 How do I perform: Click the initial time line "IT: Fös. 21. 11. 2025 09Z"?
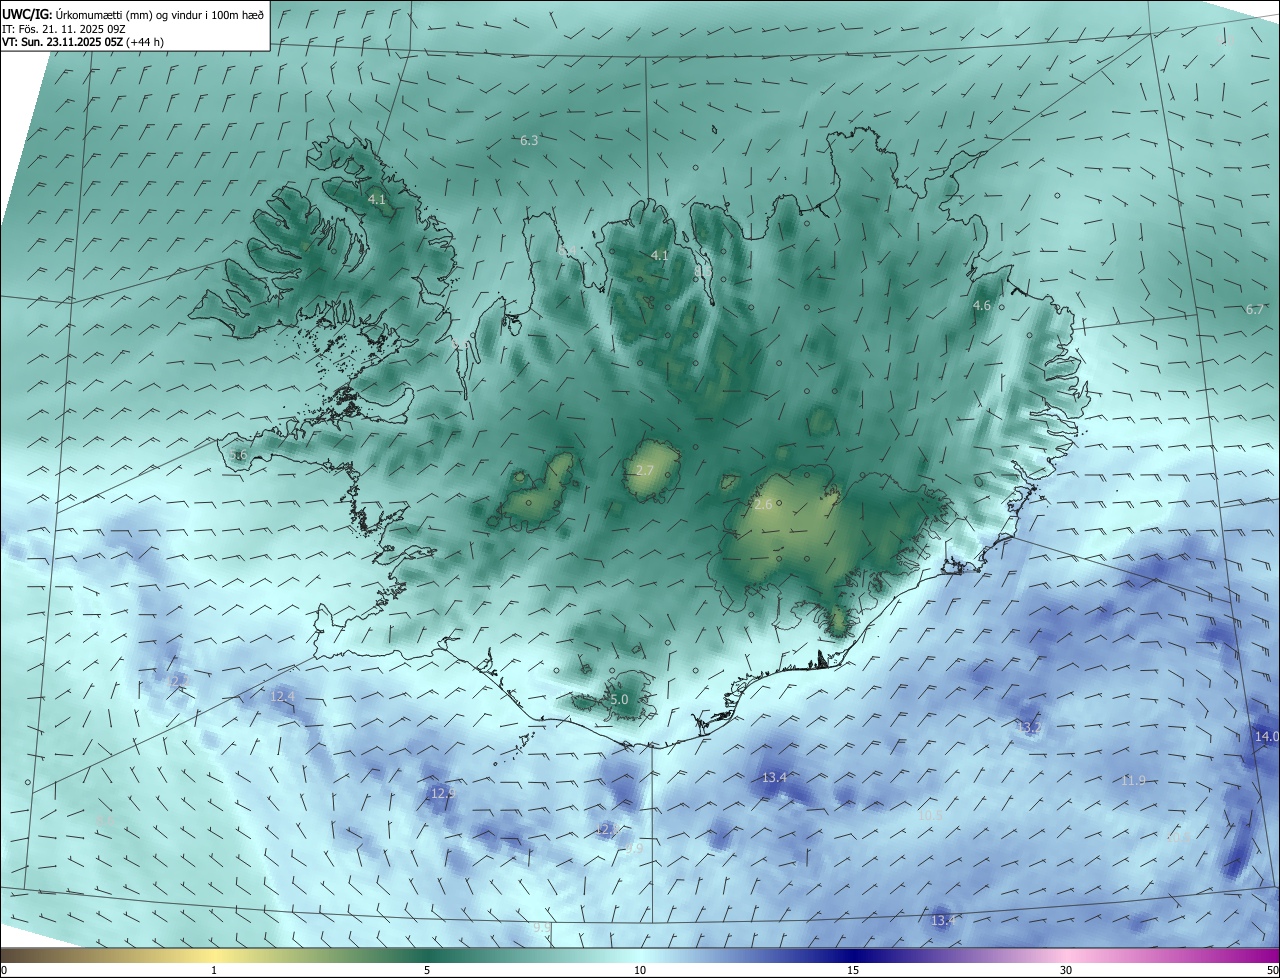tap(65, 29)
